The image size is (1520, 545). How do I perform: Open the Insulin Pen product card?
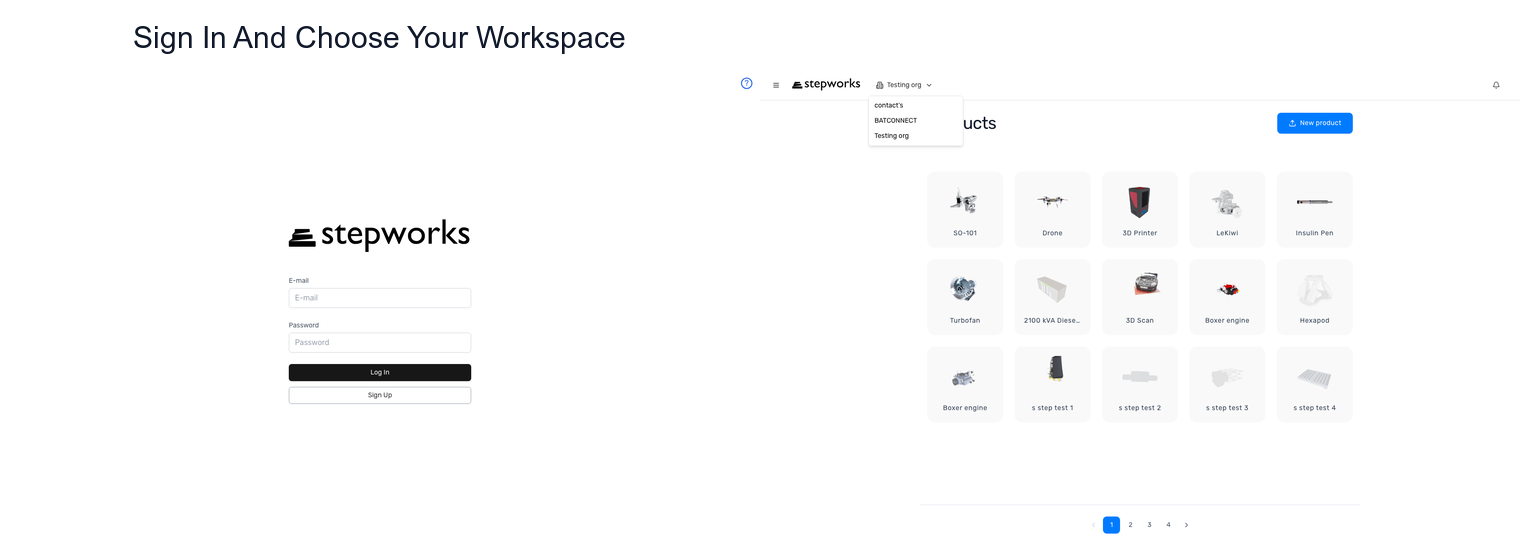pyautogui.click(x=1315, y=209)
